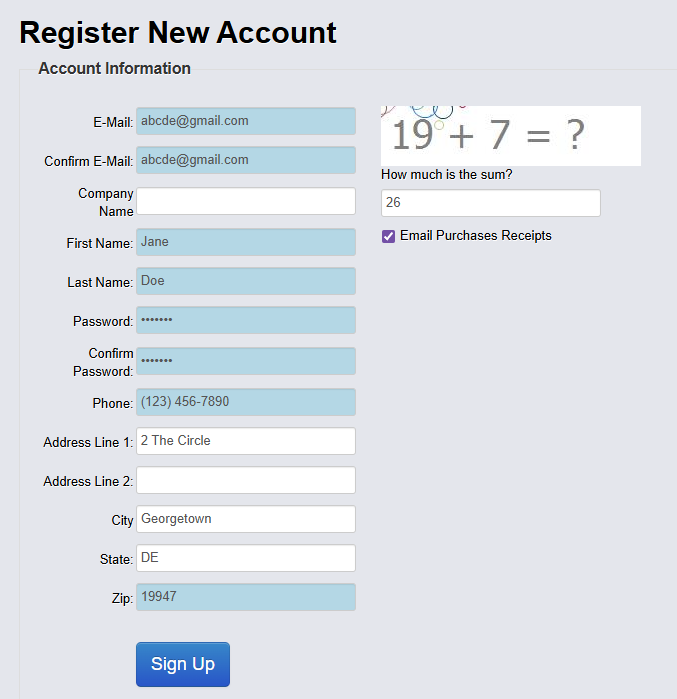Focus the Password field
The width and height of the screenshot is (677, 699).
(x=246, y=320)
